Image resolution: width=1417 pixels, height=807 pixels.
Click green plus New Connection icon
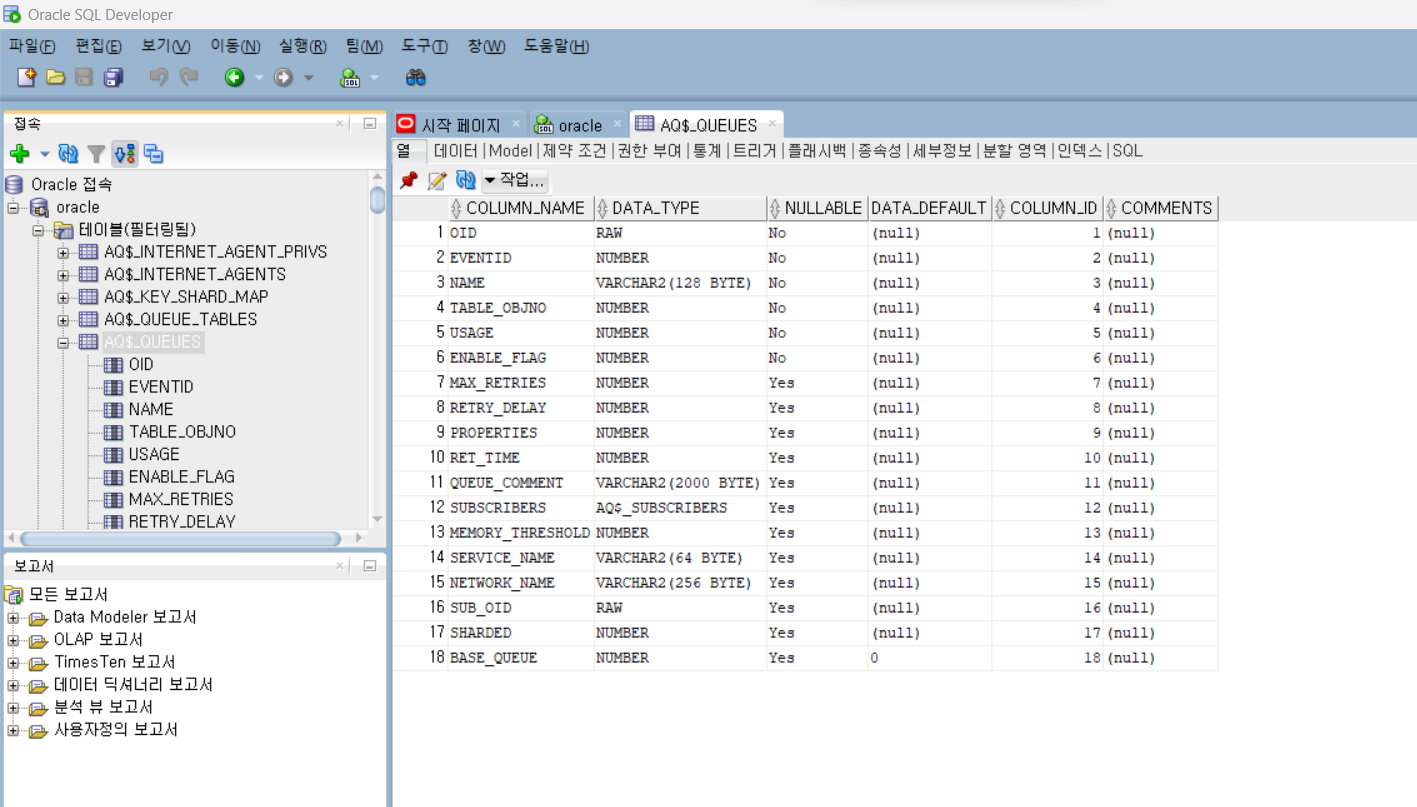[x=20, y=154]
